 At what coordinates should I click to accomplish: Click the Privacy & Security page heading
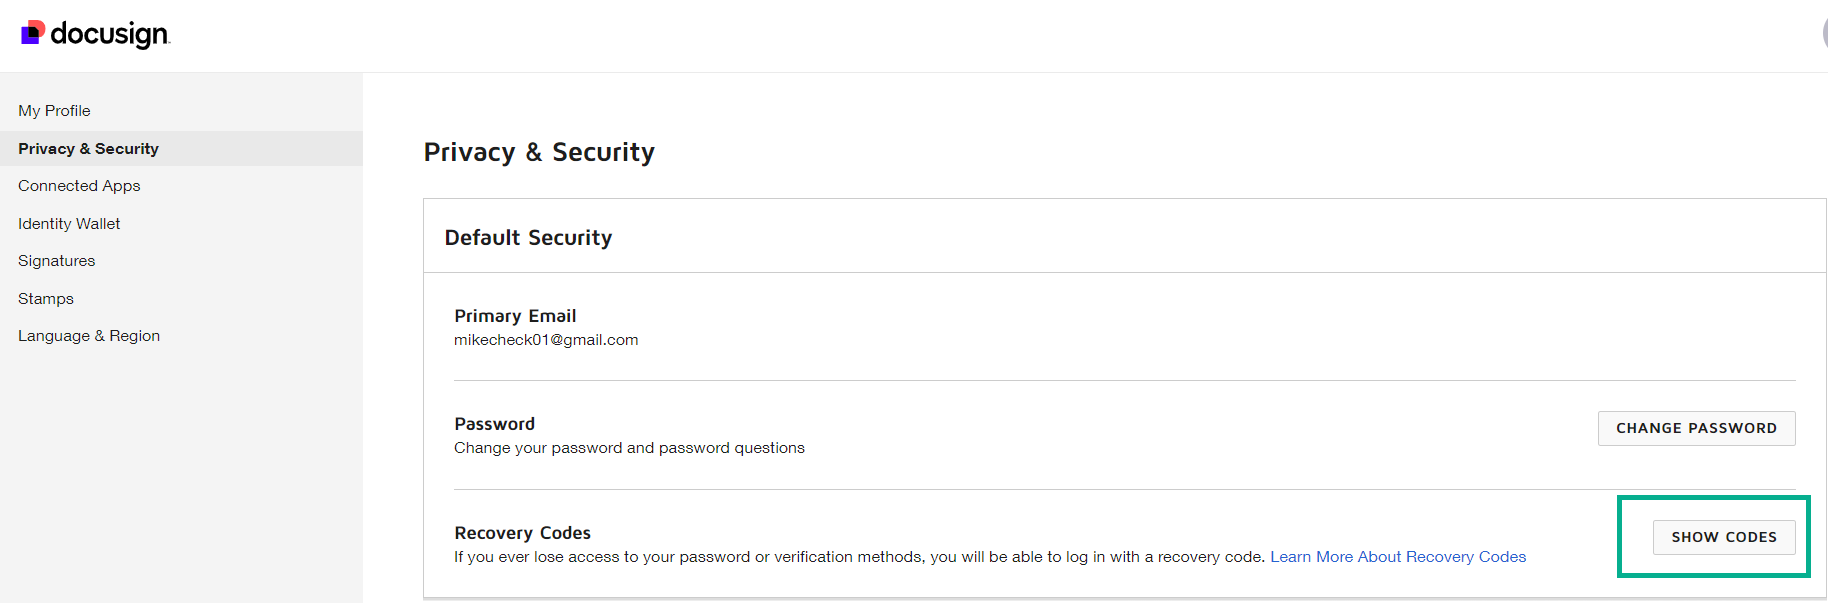point(539,152)
